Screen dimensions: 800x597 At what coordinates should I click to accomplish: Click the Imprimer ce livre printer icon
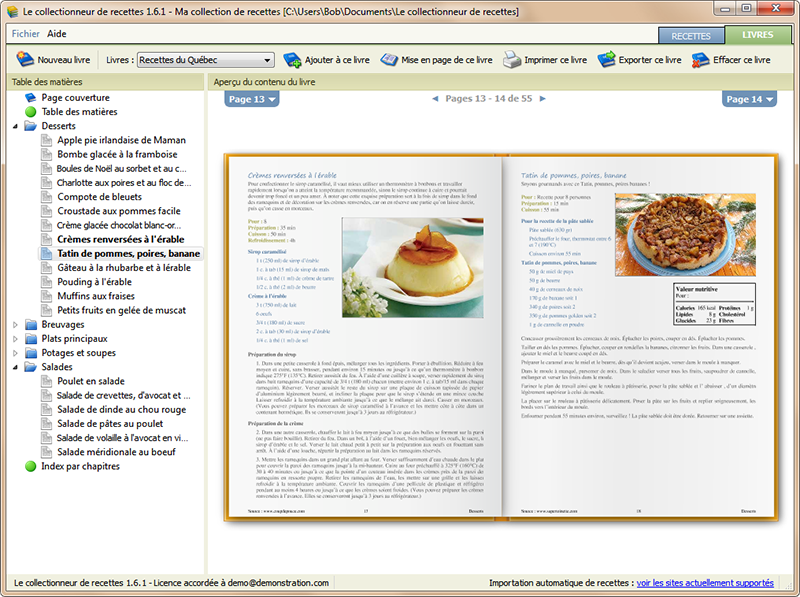[x=512, y=60]
